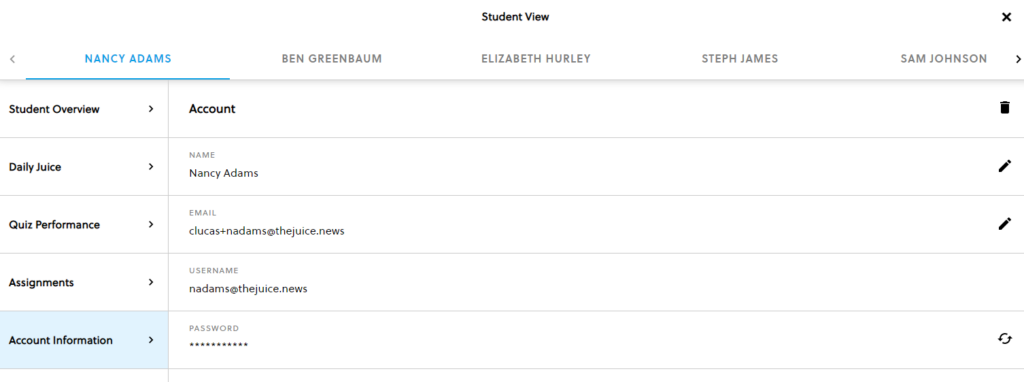The height and width of the screenshot is (382, 1024).
Task: Click the Account Information chevron
Action: [151, 340]
